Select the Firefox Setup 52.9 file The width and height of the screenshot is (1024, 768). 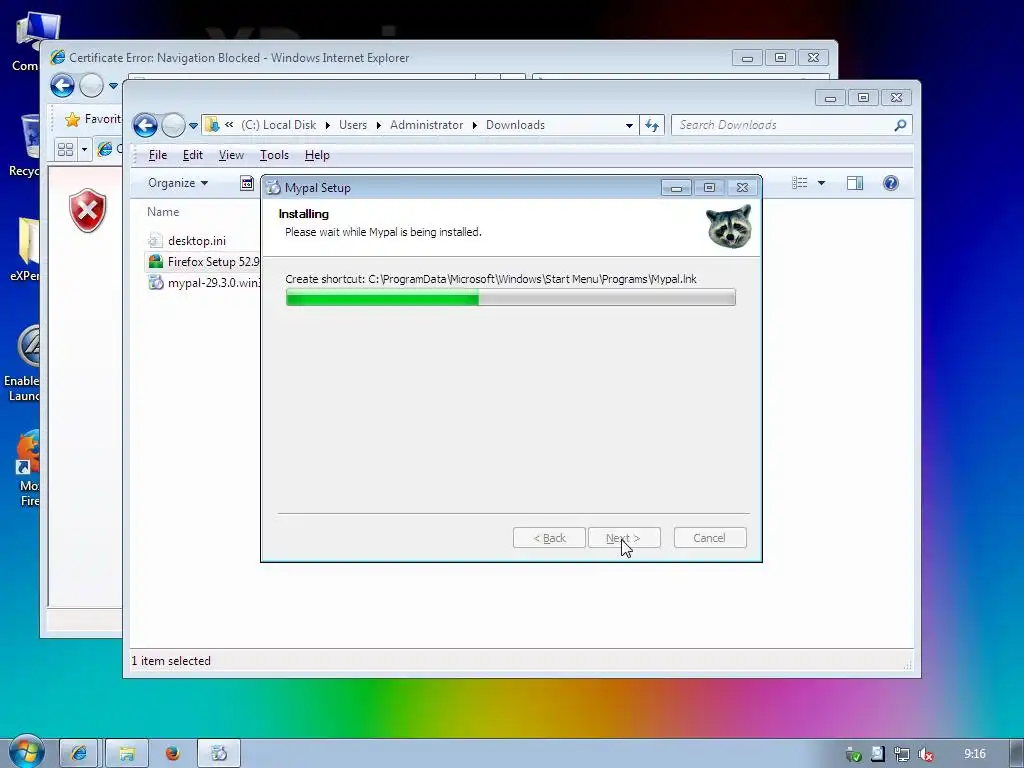coord(203,262)
